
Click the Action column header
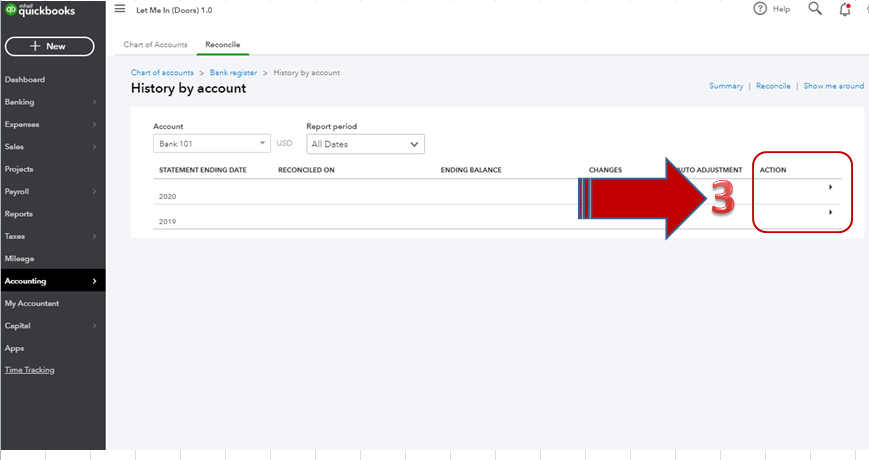[x=773, y=170]
